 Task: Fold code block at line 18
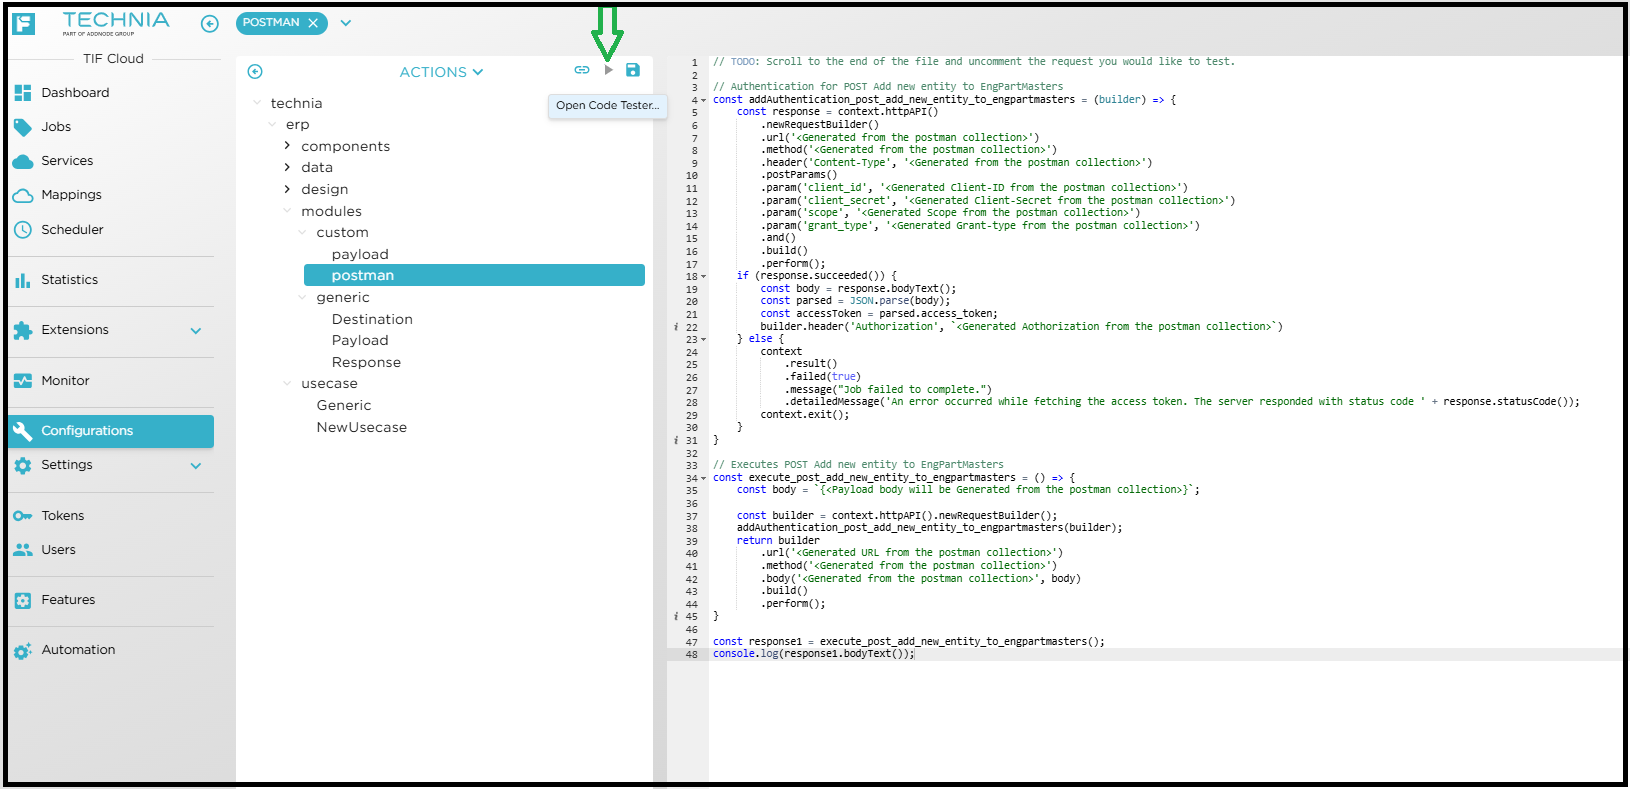pyautogui.click(x=703, y=277)
